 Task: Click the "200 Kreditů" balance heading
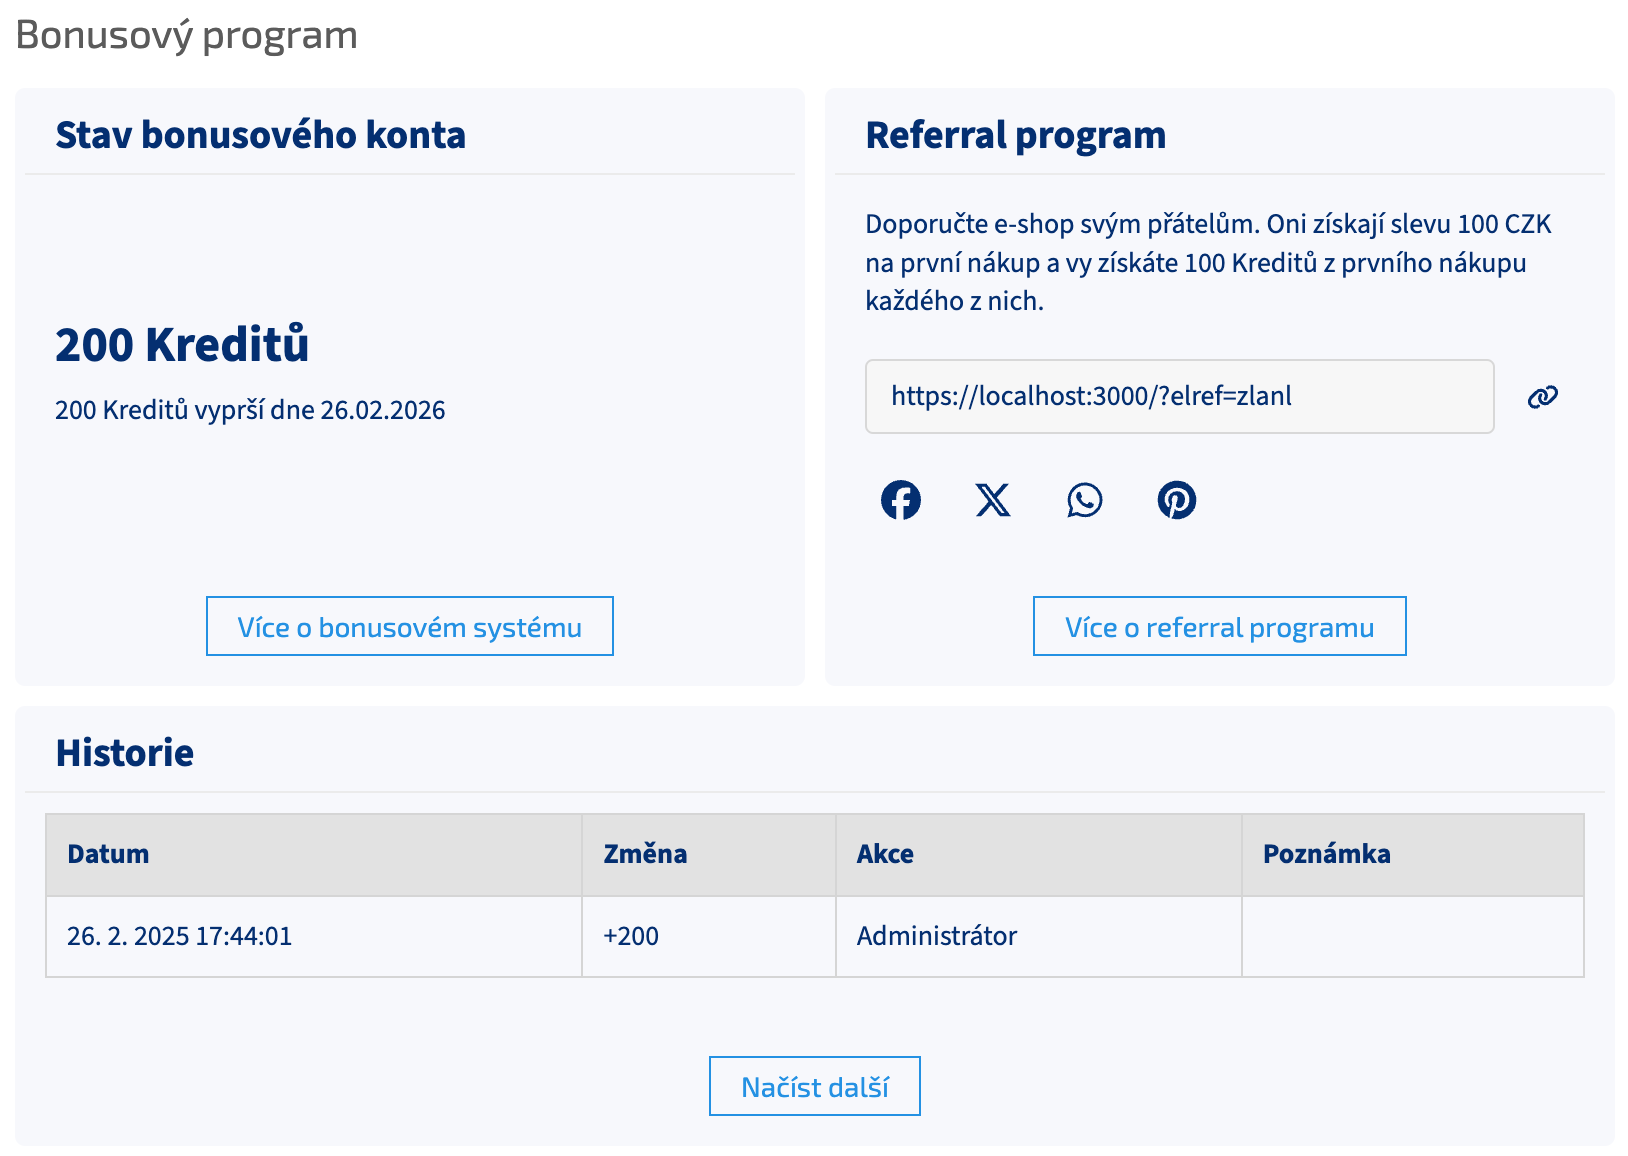click(x=182, y=345)
